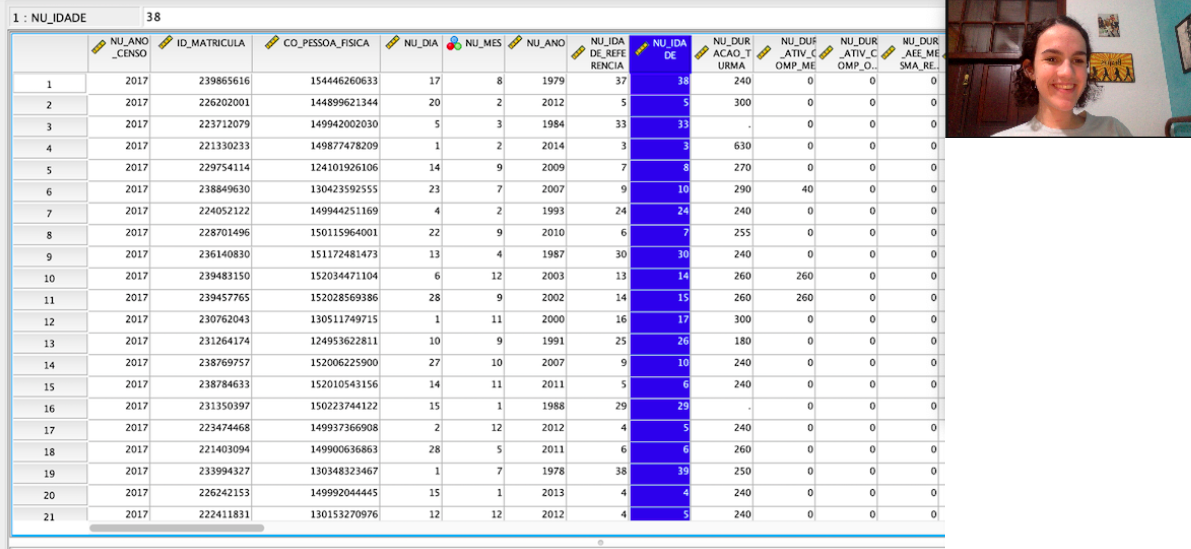
Task: Click the NU_DURACAO_TURMA value 630 cell
Action: pos(722,146)
